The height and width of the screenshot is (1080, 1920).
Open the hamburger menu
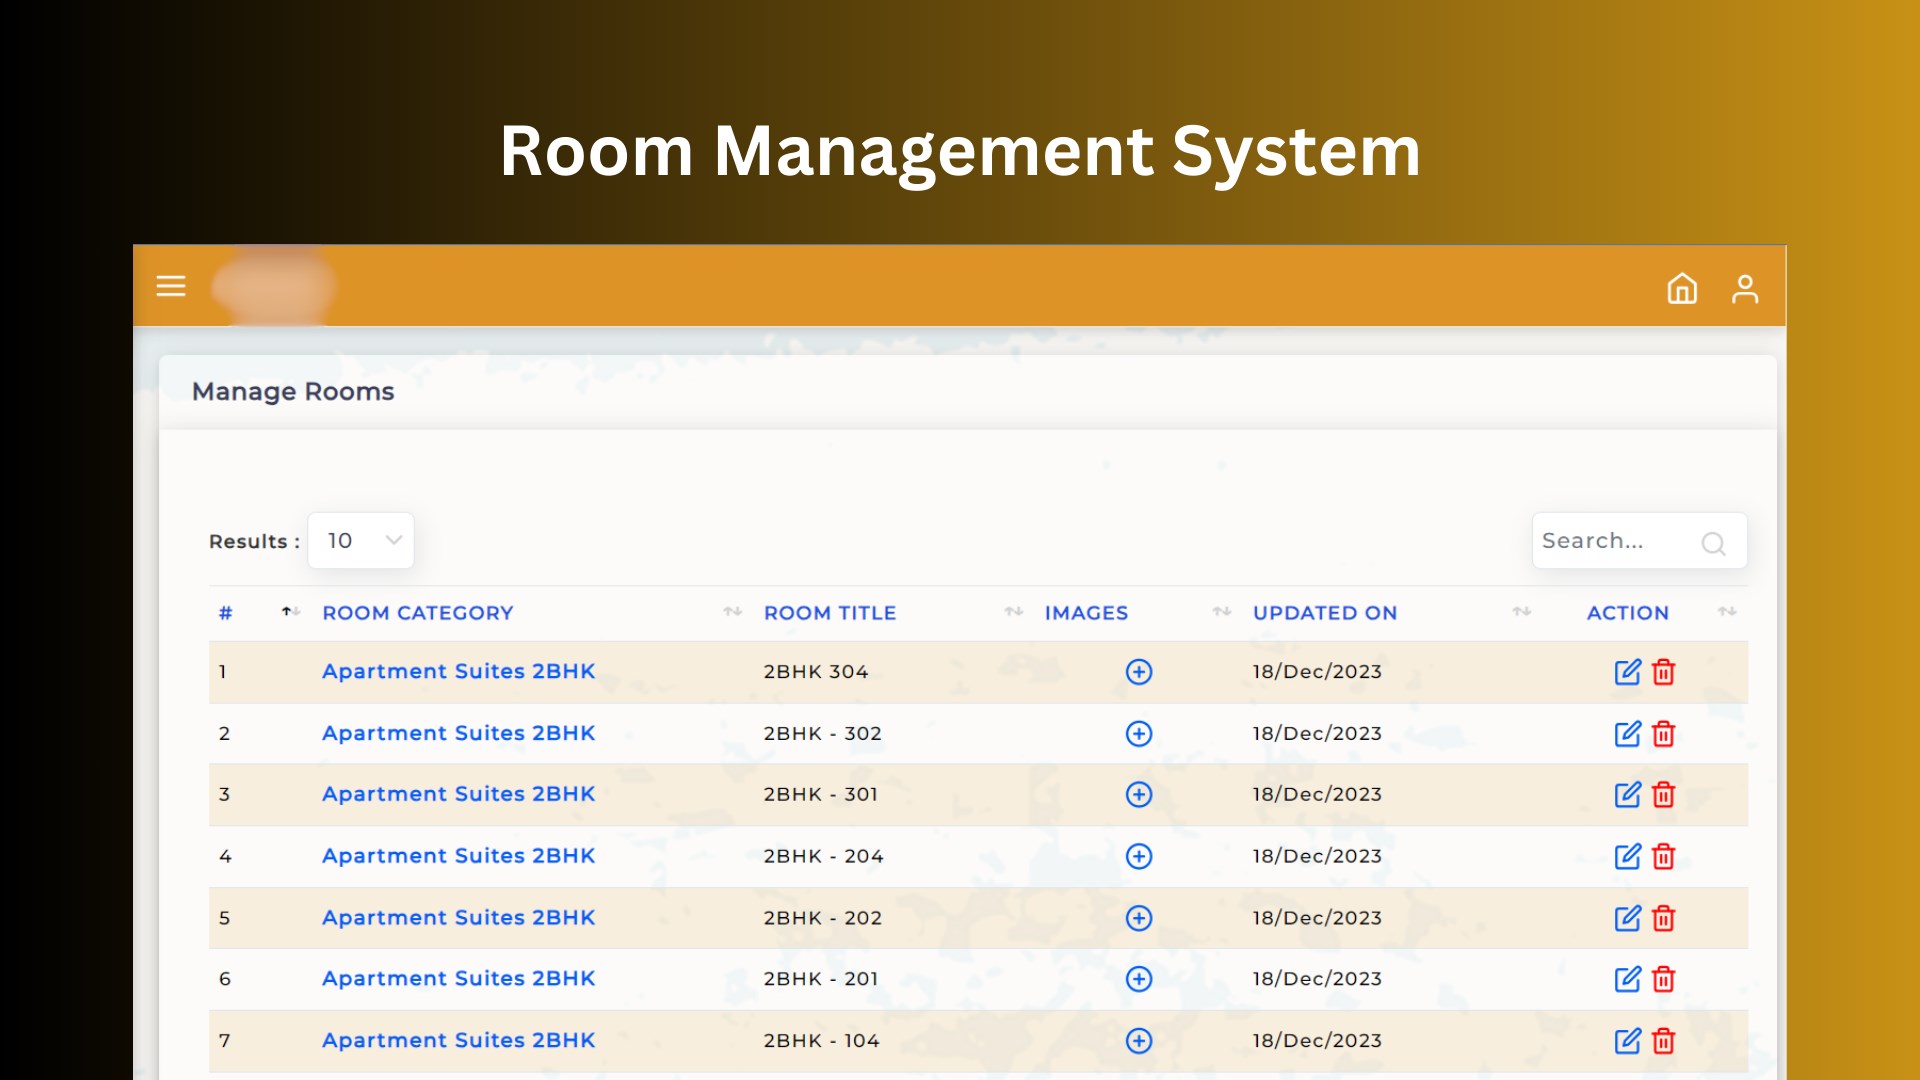(171, 286)
